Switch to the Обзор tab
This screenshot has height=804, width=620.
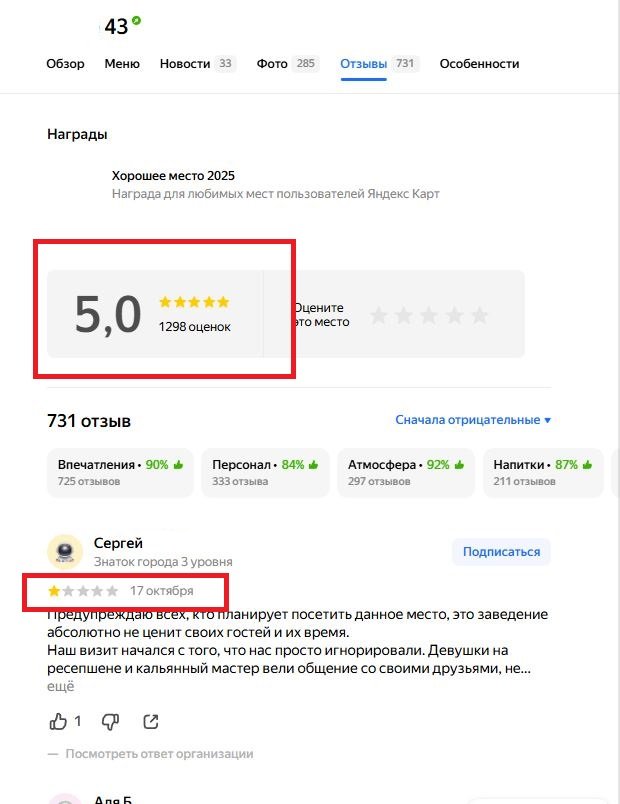click(65, 64)
